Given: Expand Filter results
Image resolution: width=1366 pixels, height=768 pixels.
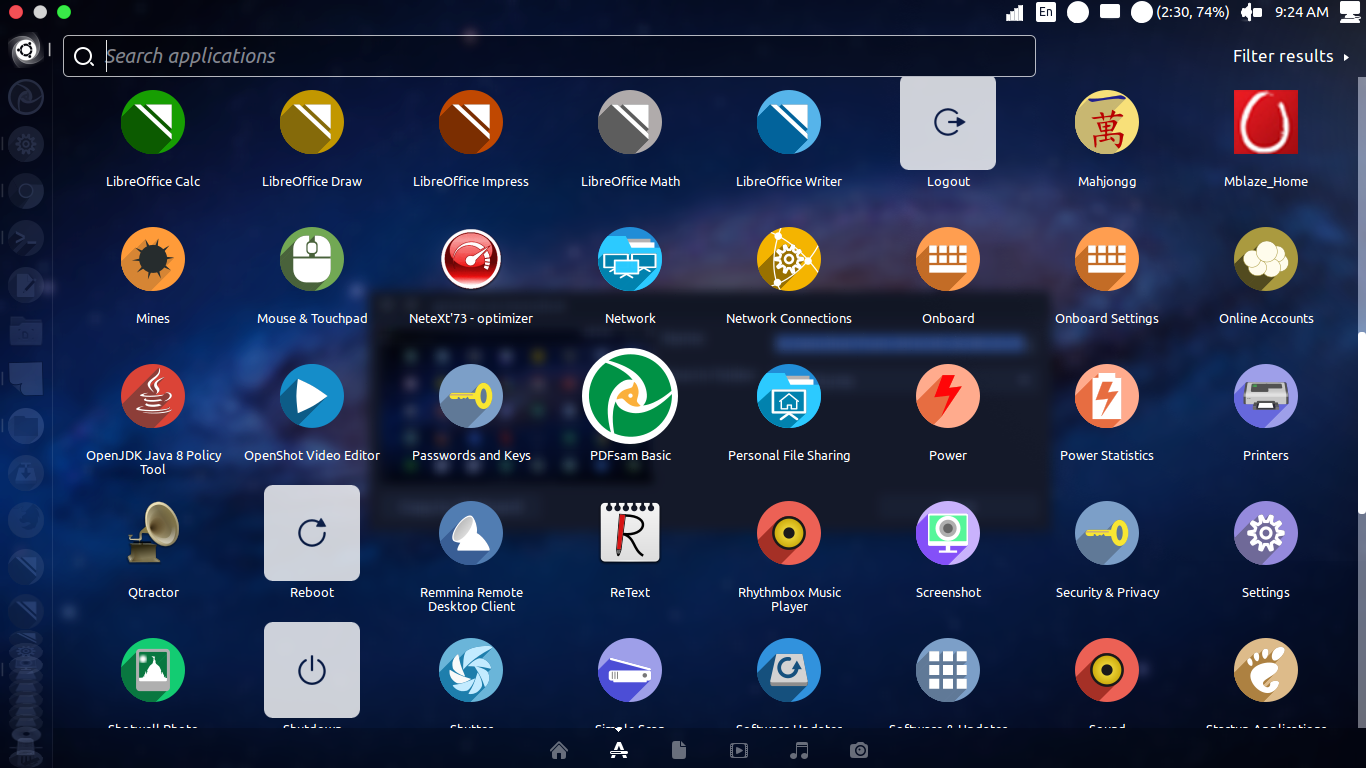Looking at the screenshot, I should (1291, 56).
